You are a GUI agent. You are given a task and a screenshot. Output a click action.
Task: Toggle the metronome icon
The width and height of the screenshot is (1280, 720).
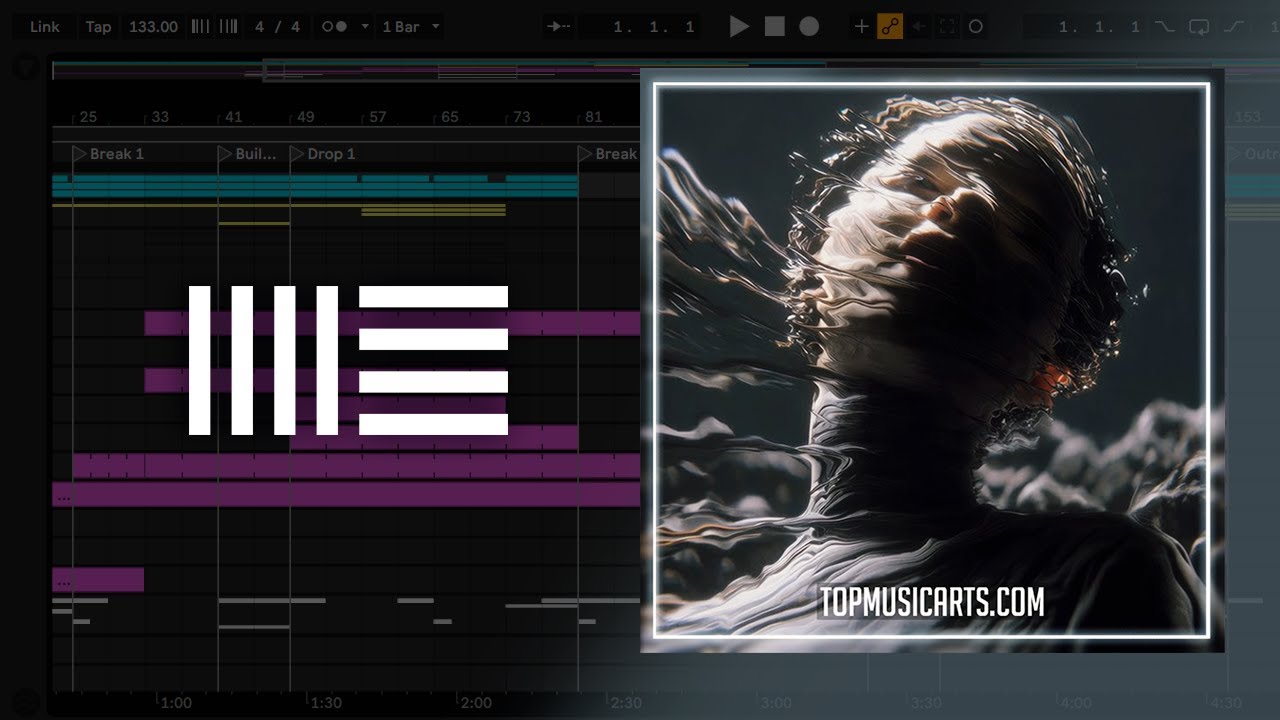pyautogui.click(x=334, y=27)
